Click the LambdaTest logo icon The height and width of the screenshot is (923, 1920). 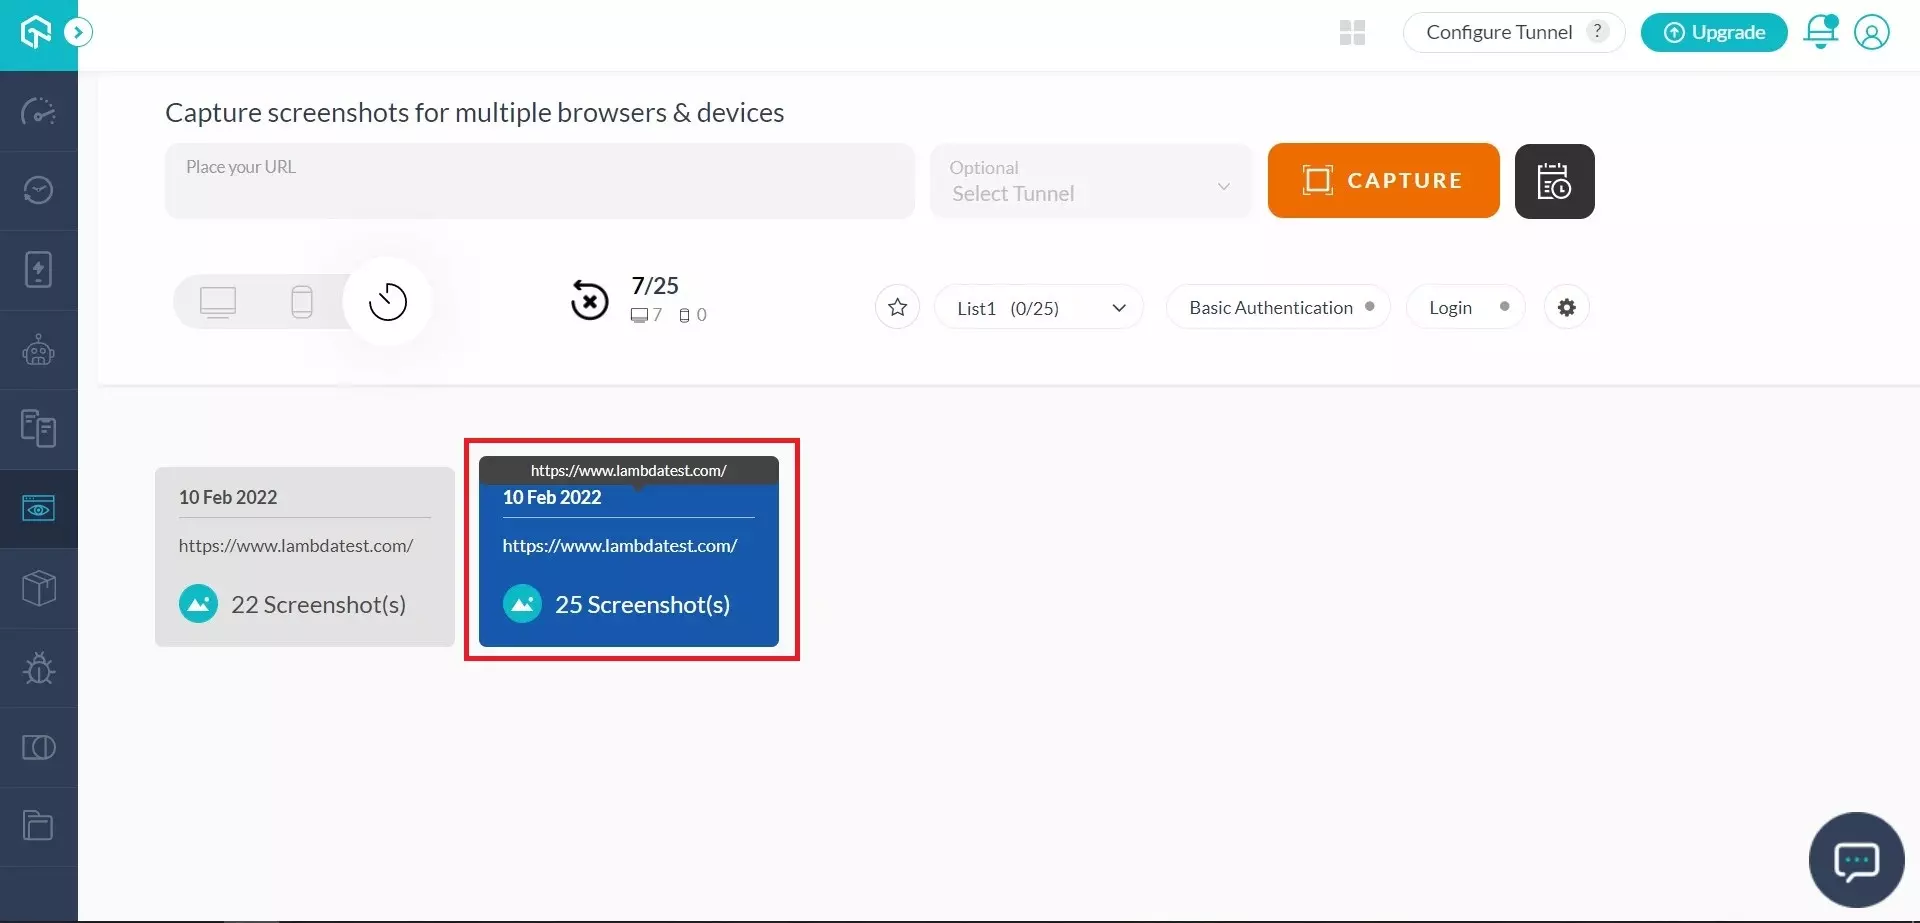click(36, 32)
